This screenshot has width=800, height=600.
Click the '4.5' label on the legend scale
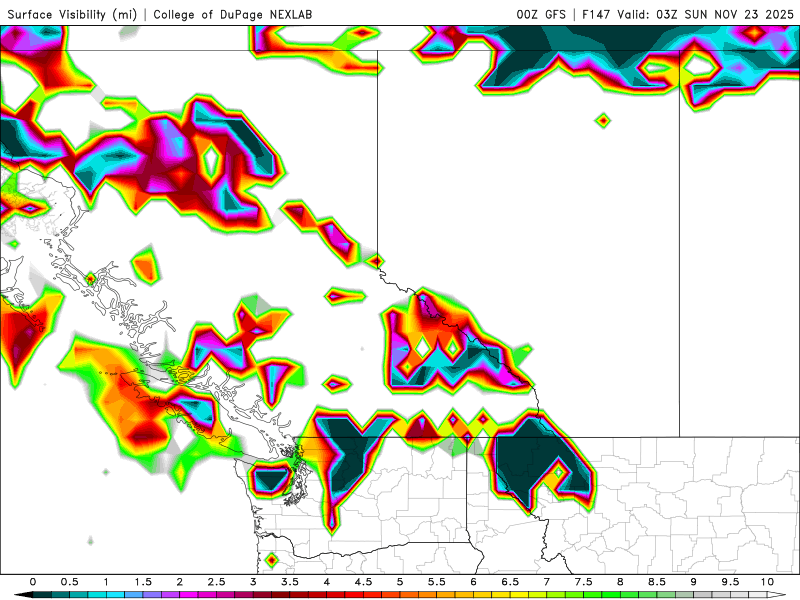[363, 582]
